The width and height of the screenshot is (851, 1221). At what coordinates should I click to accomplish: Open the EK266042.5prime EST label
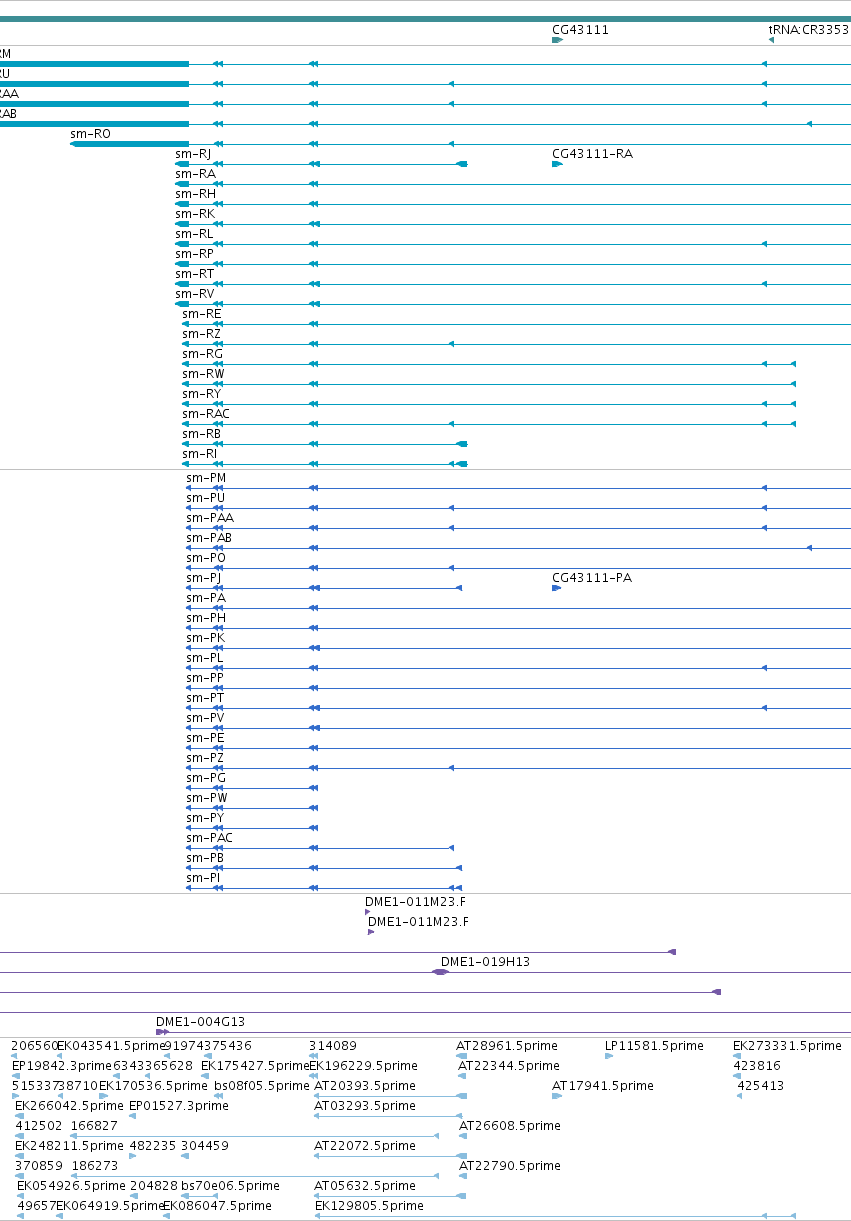pos(70,1106)
